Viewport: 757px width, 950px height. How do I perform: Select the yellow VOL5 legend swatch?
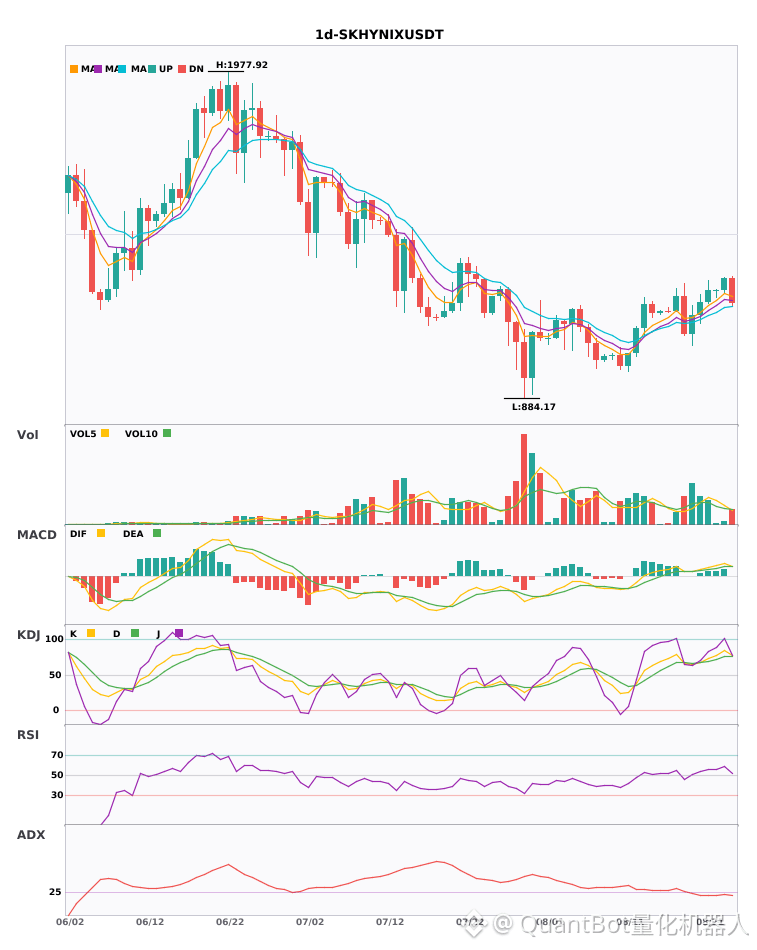point(105,433)
